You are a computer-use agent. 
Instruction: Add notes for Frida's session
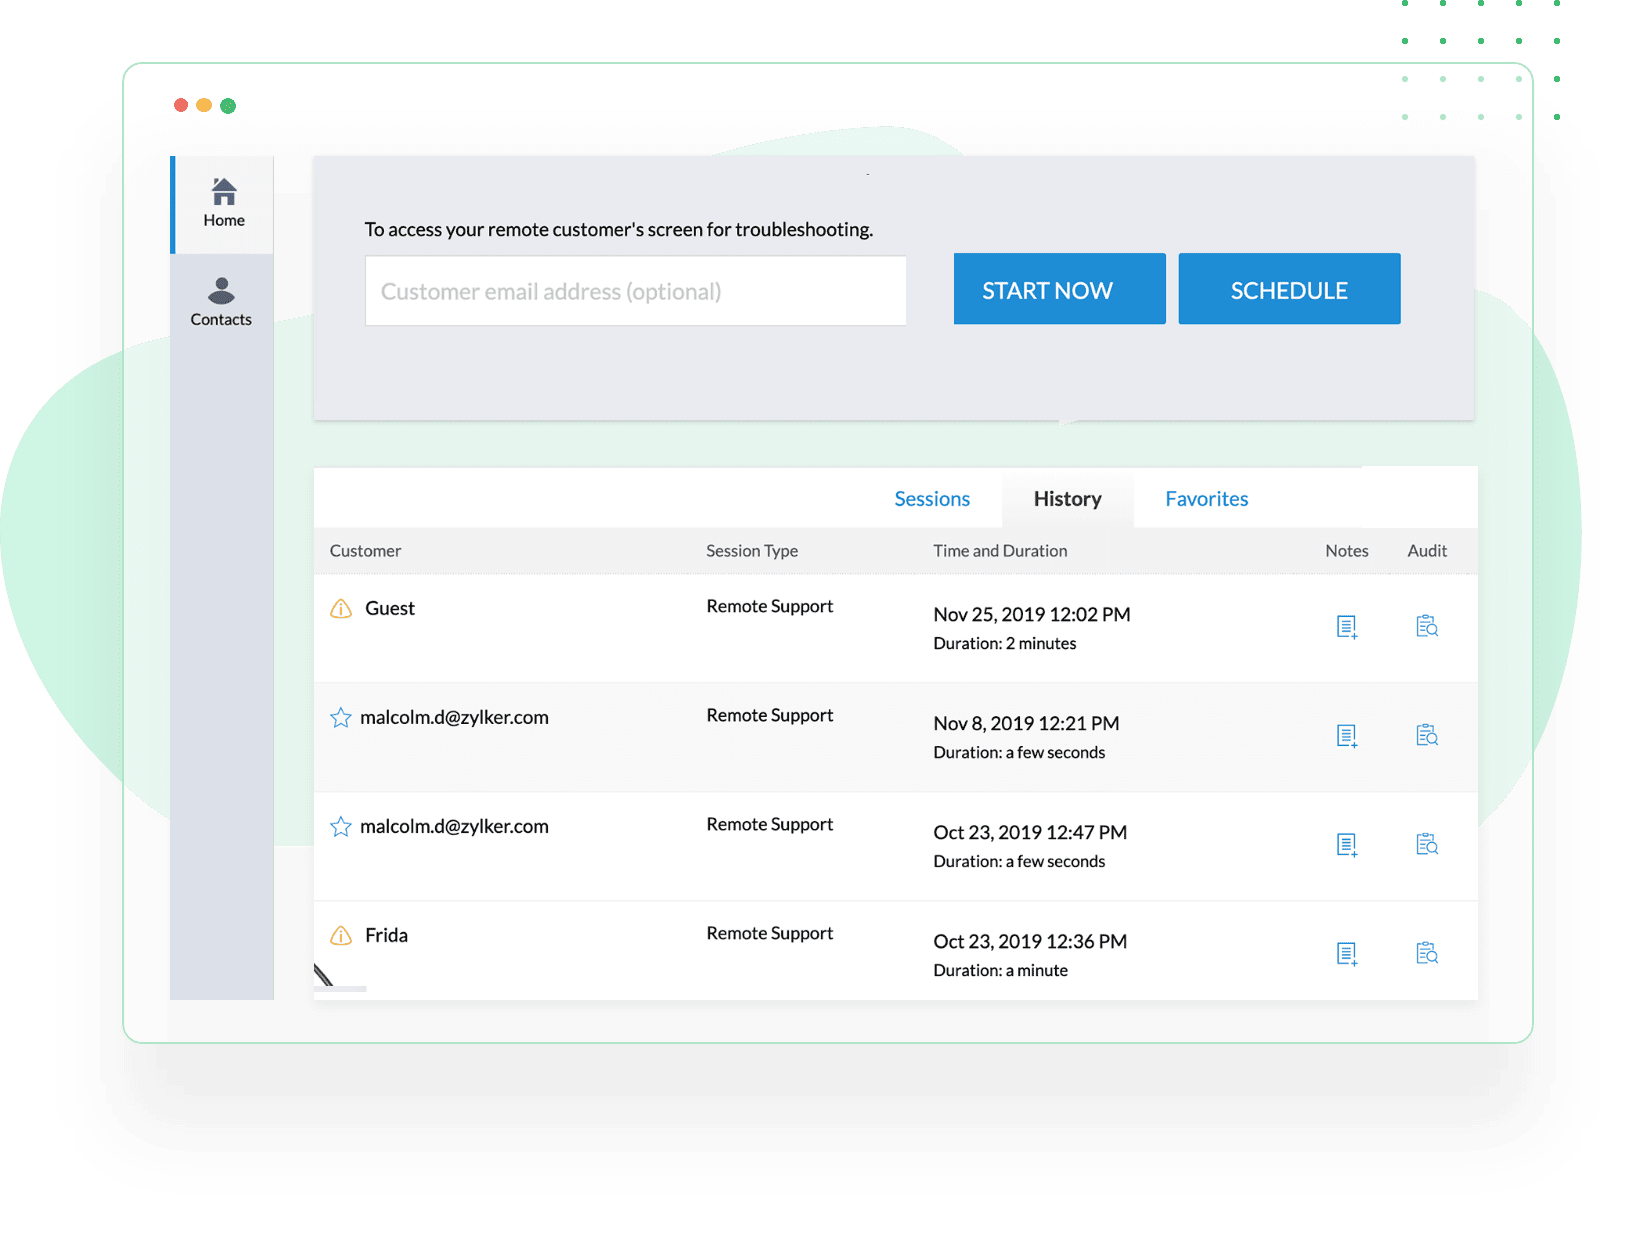tap(1346, 954)
